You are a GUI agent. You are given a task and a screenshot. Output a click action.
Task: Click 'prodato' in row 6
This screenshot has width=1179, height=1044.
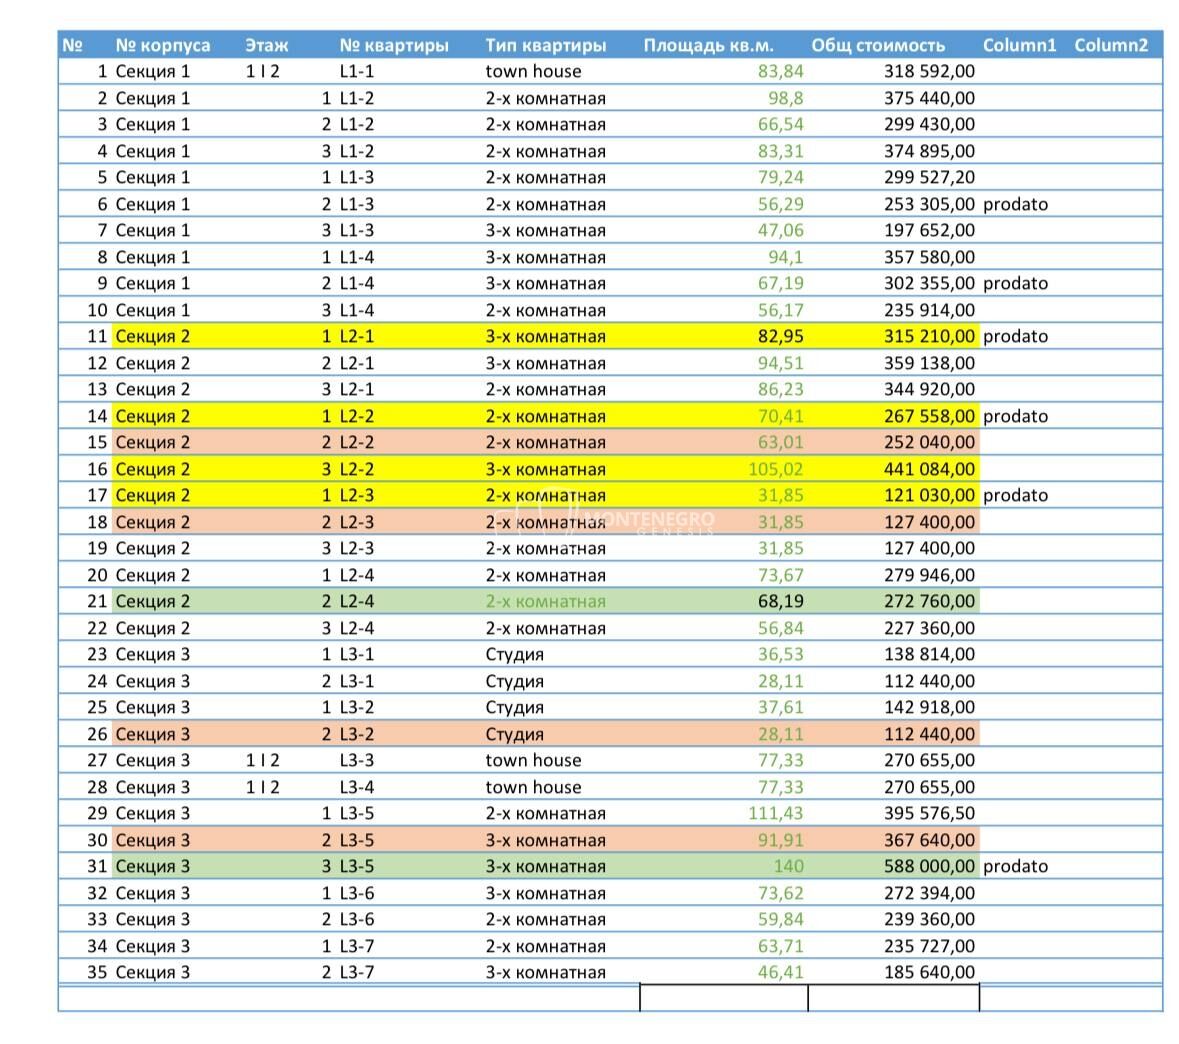(1015, 205)
